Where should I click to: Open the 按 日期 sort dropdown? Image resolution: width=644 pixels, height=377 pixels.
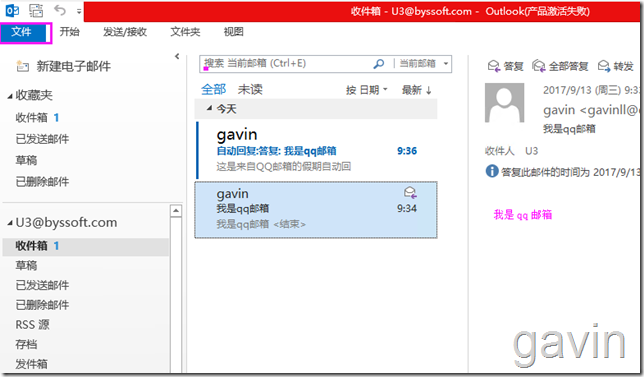coord(367,90)
